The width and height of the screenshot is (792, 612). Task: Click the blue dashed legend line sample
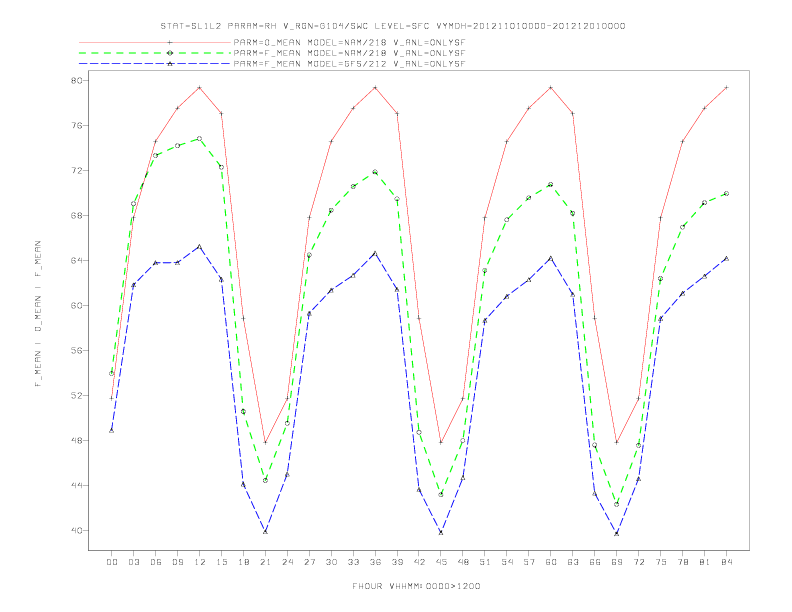155,64
